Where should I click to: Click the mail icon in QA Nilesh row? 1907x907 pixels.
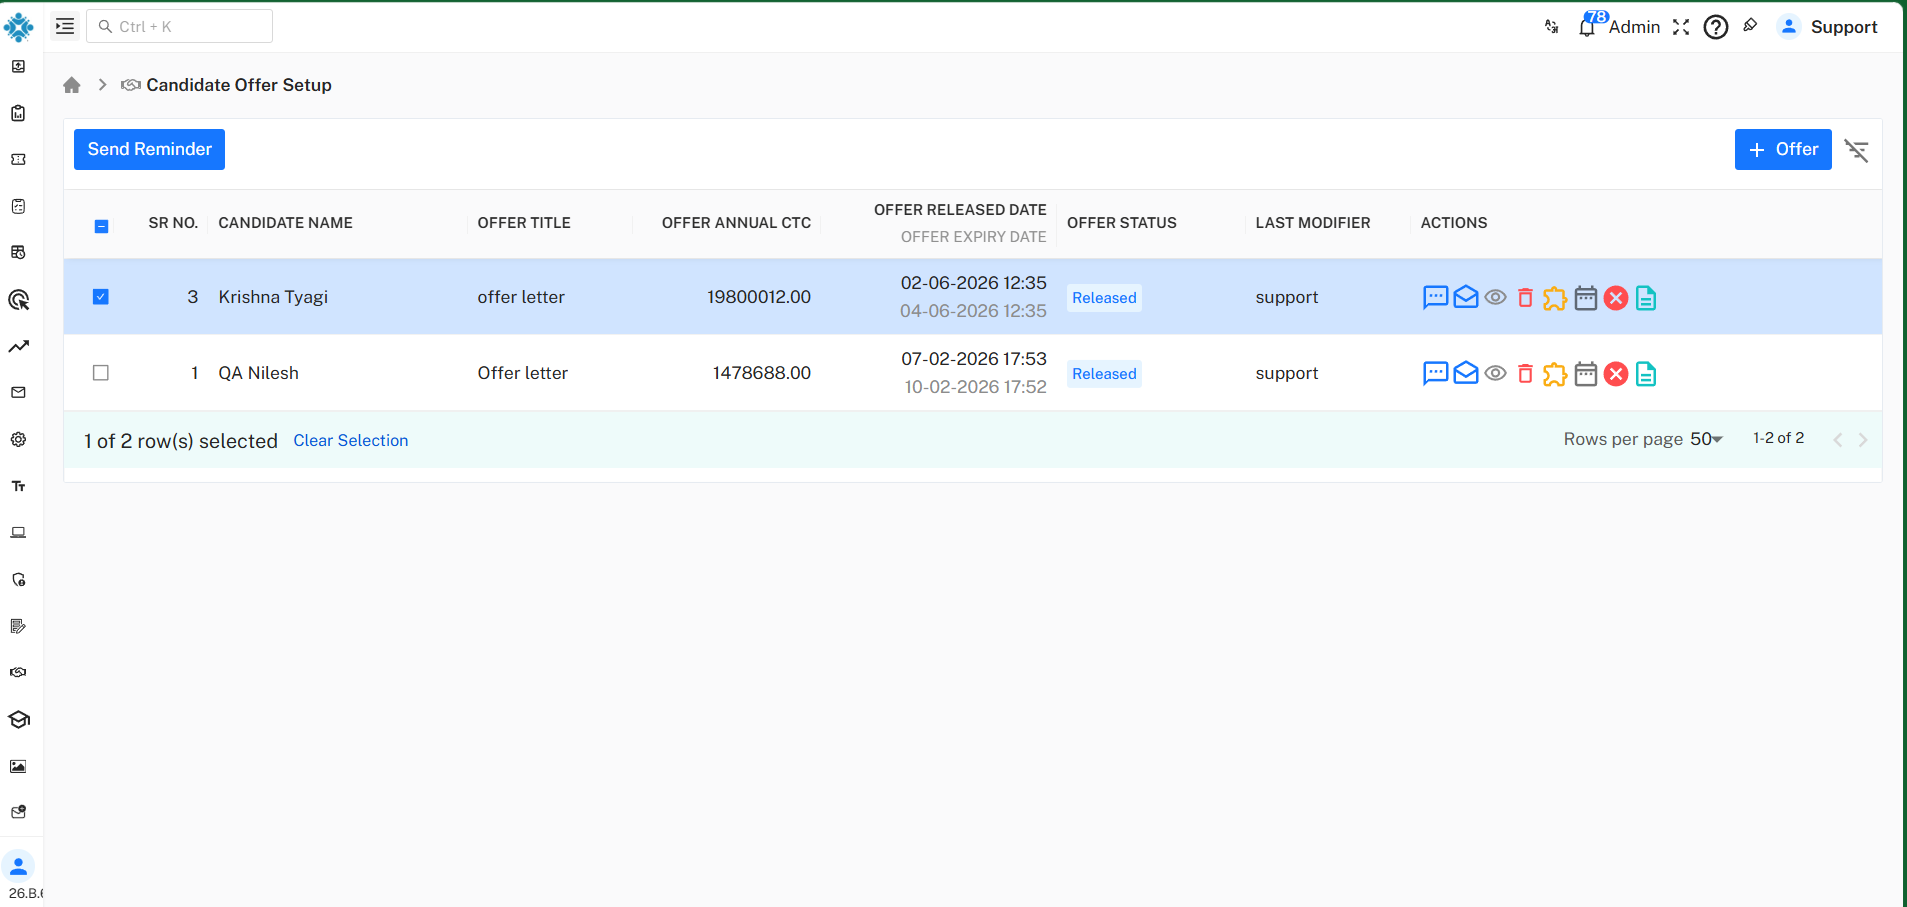pos(1466,374)
